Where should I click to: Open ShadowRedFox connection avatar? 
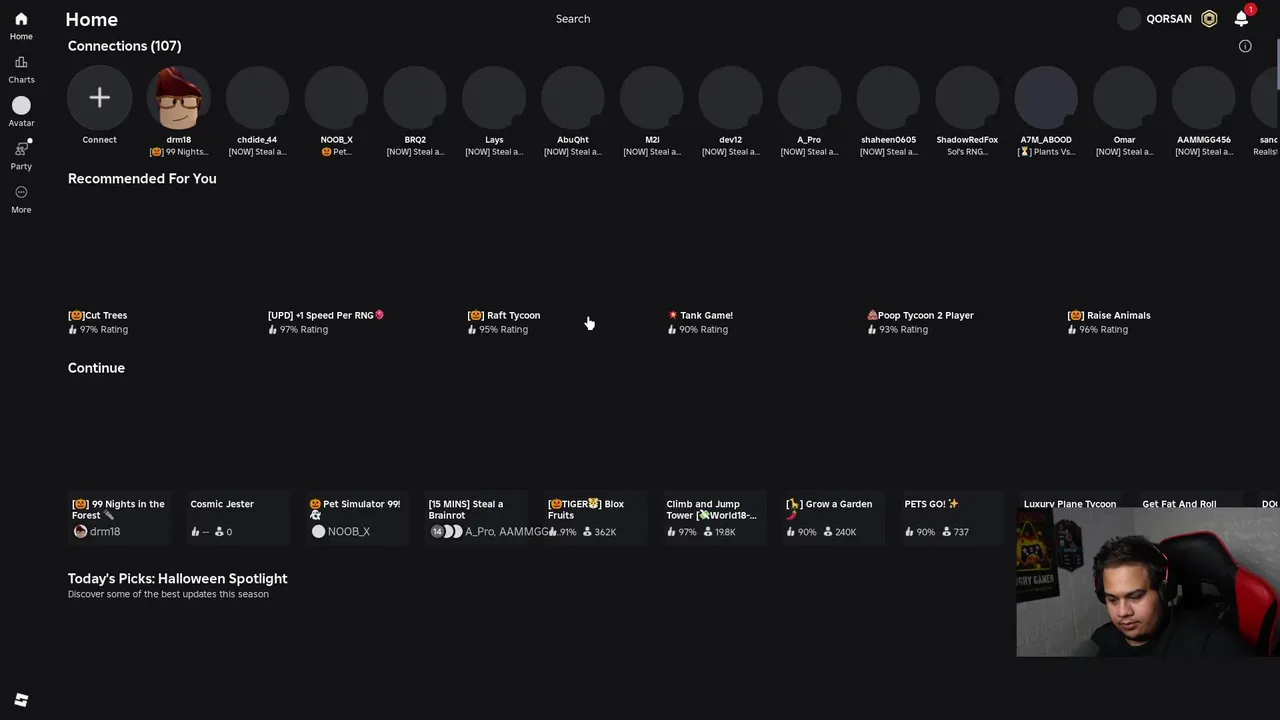click(x=967, y=98)
